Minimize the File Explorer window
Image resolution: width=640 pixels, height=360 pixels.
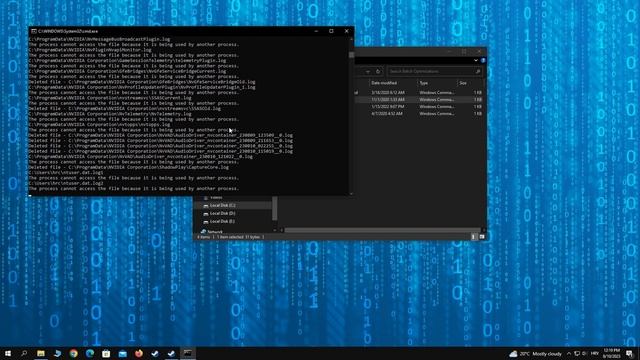[x=449, y=51]
